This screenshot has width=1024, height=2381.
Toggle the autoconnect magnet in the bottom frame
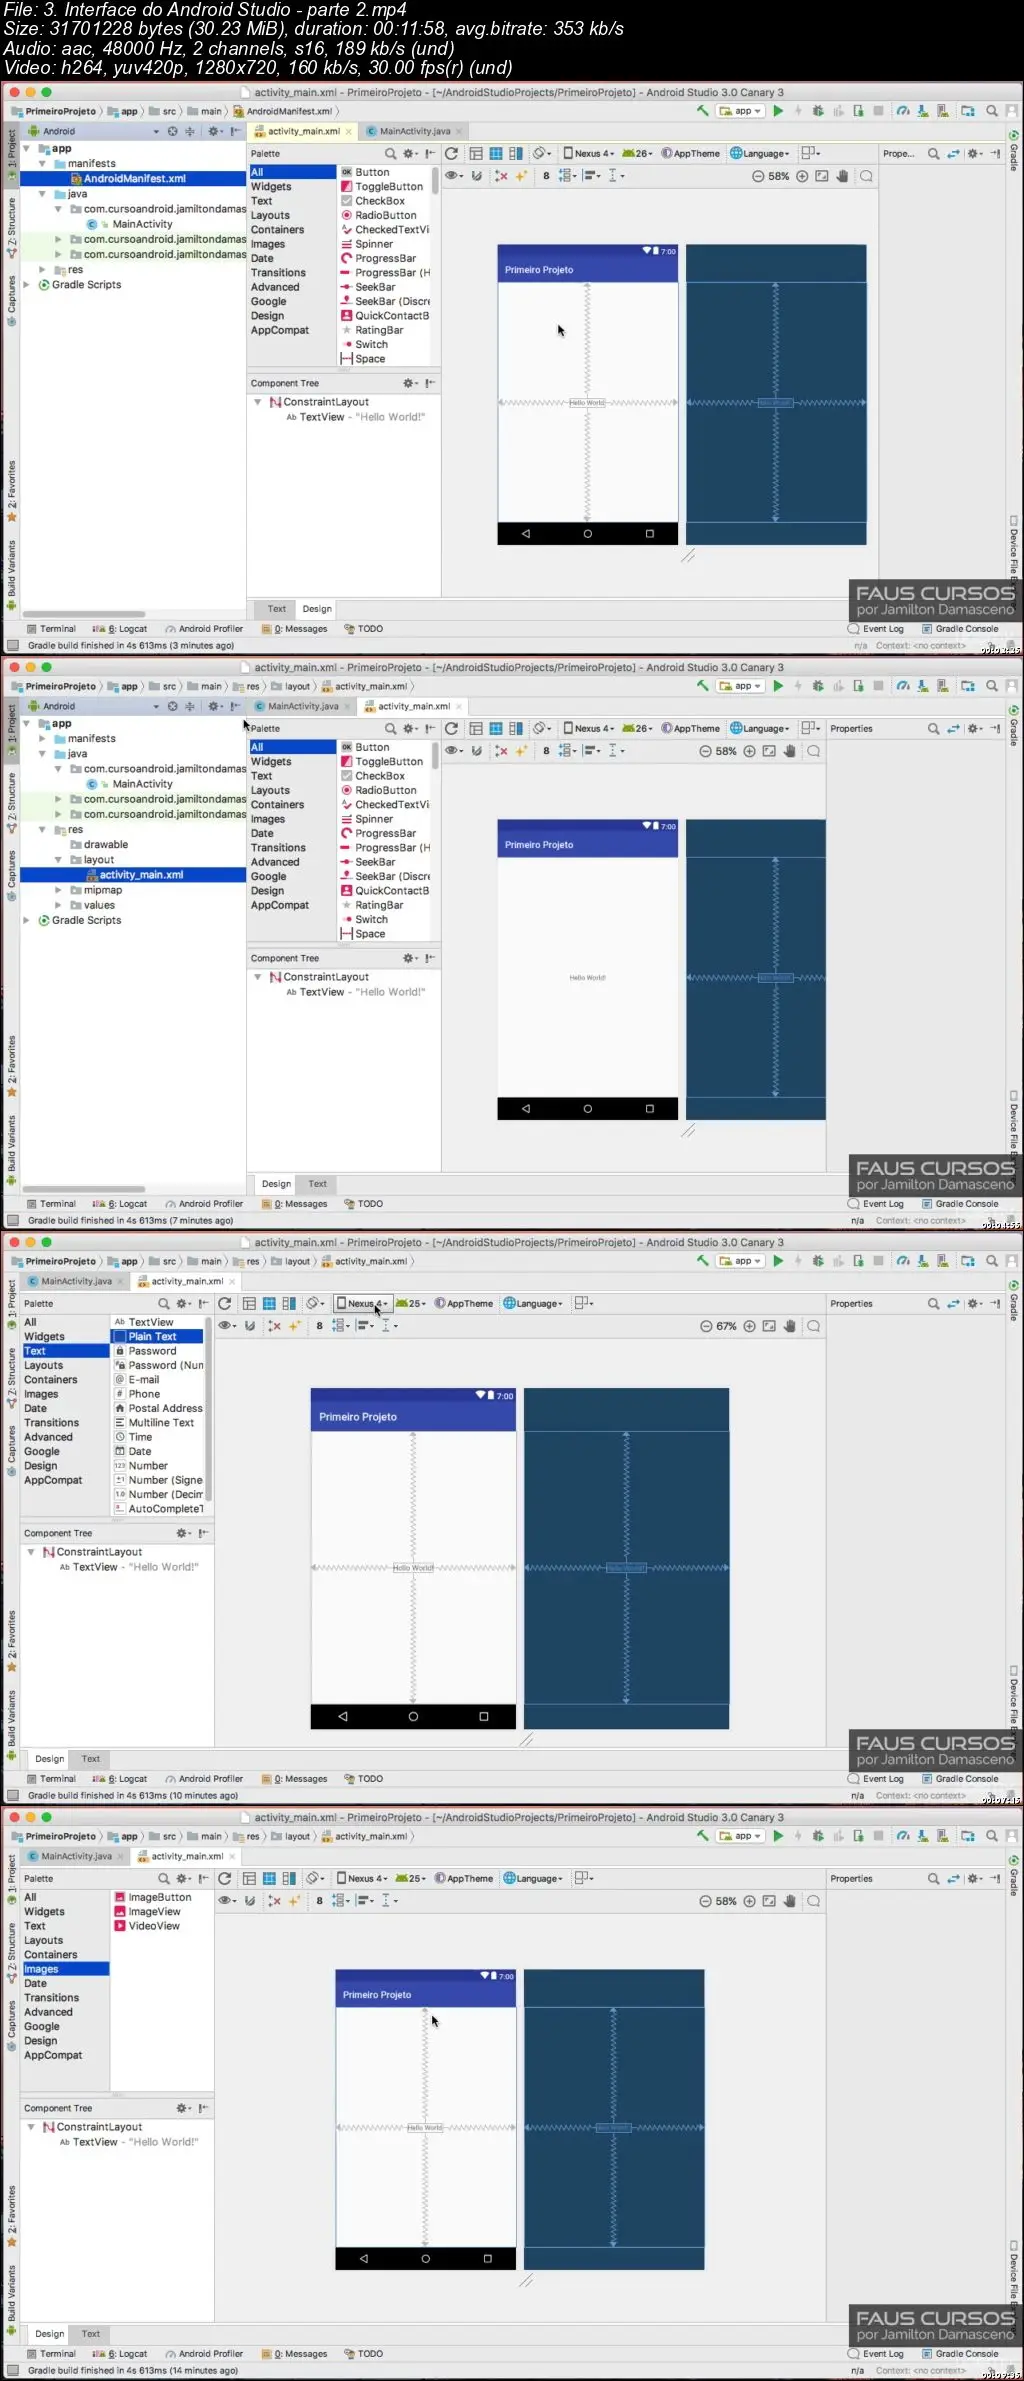250,1901
